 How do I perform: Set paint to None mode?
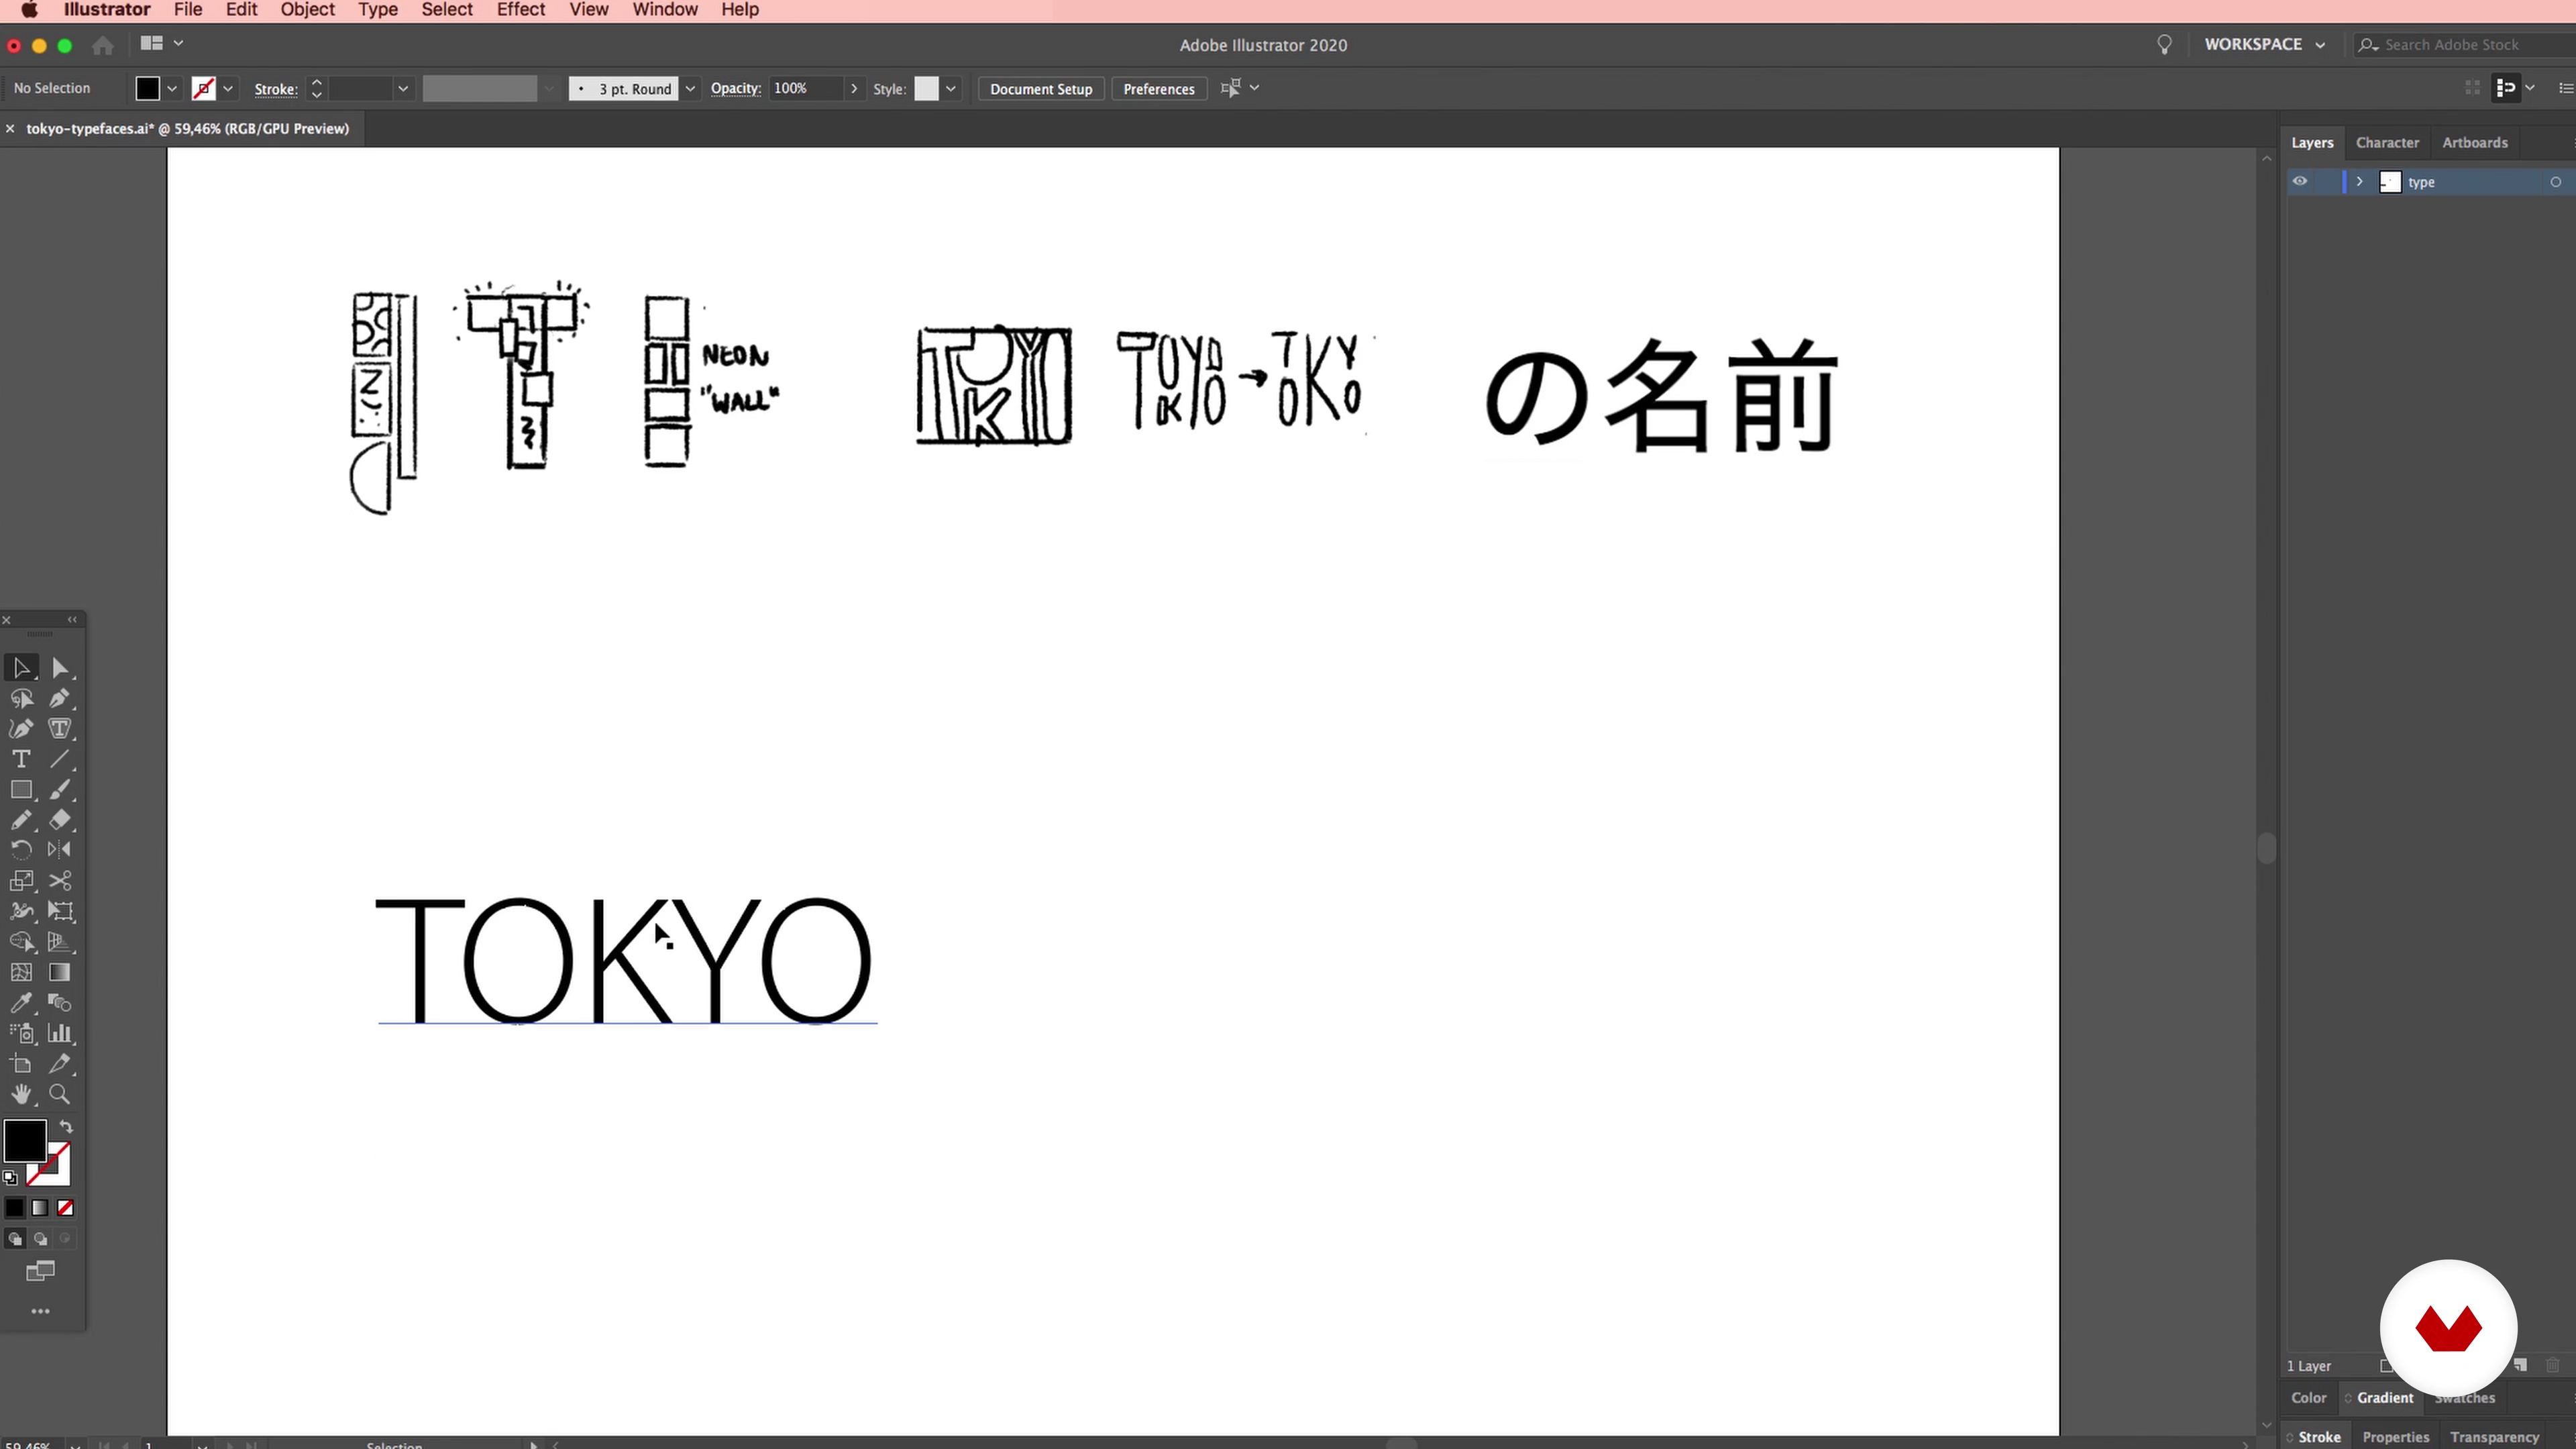click(x=65, y=1208)
